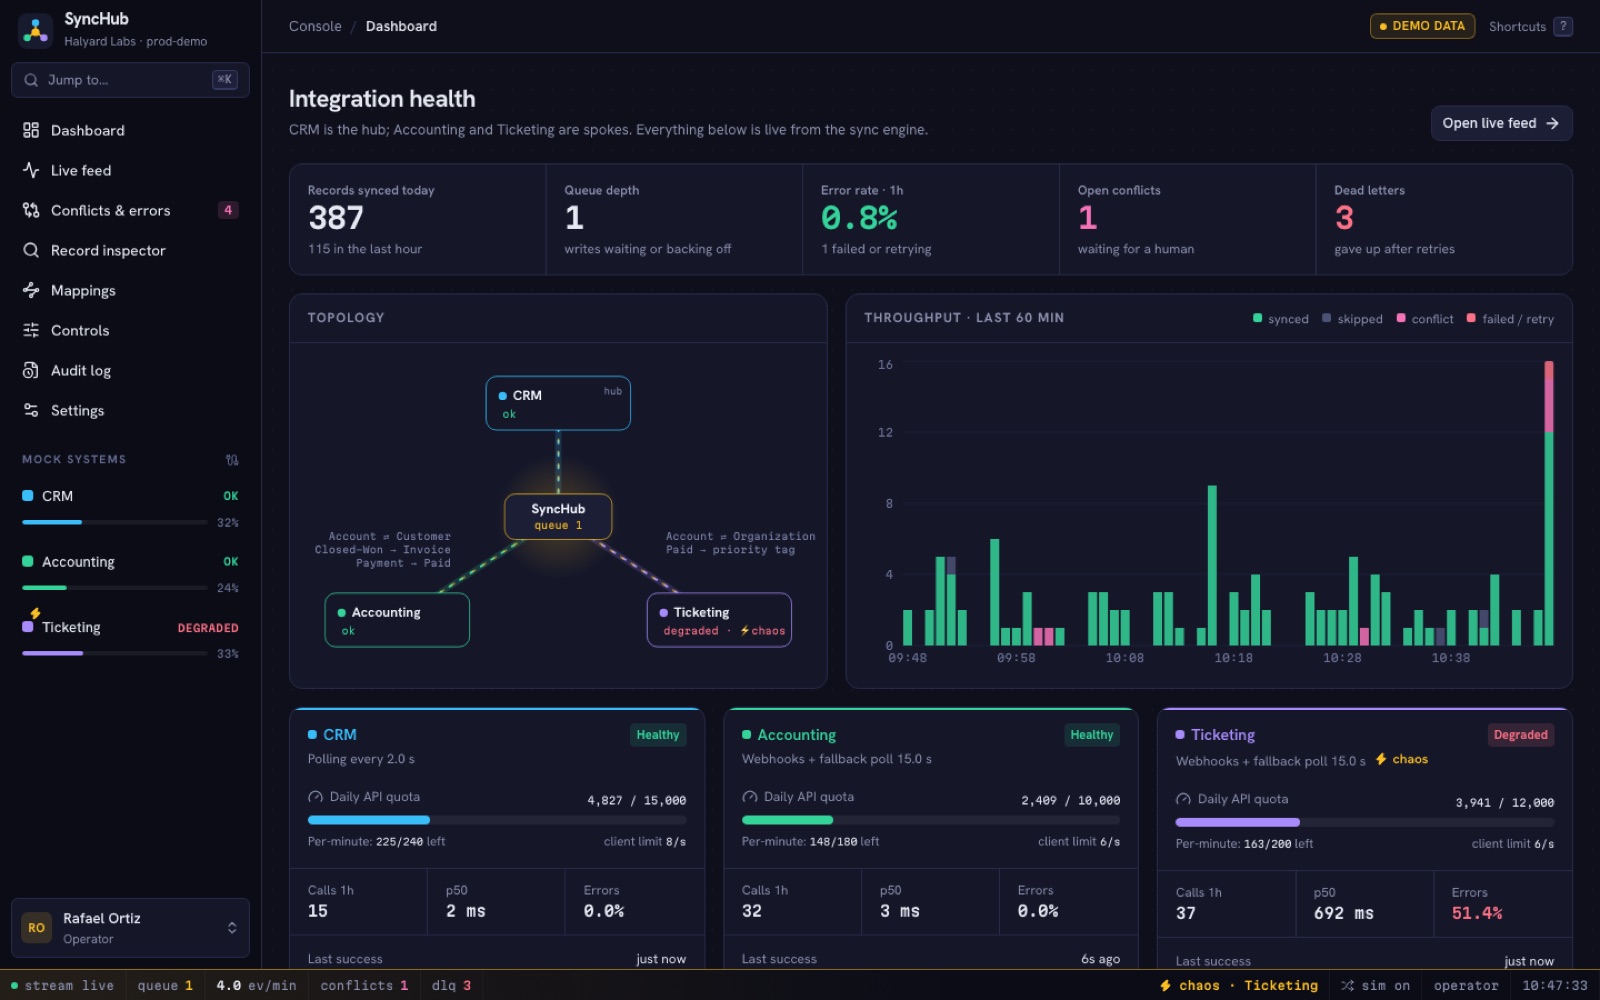Click the Degraded badge on Ticketing card

[1521, 735]
